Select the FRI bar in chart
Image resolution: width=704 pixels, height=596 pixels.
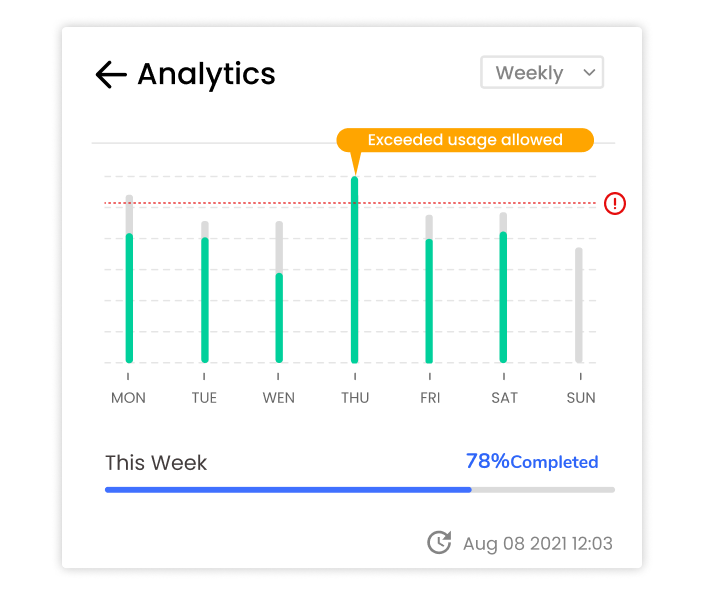(x=429, y=289)
